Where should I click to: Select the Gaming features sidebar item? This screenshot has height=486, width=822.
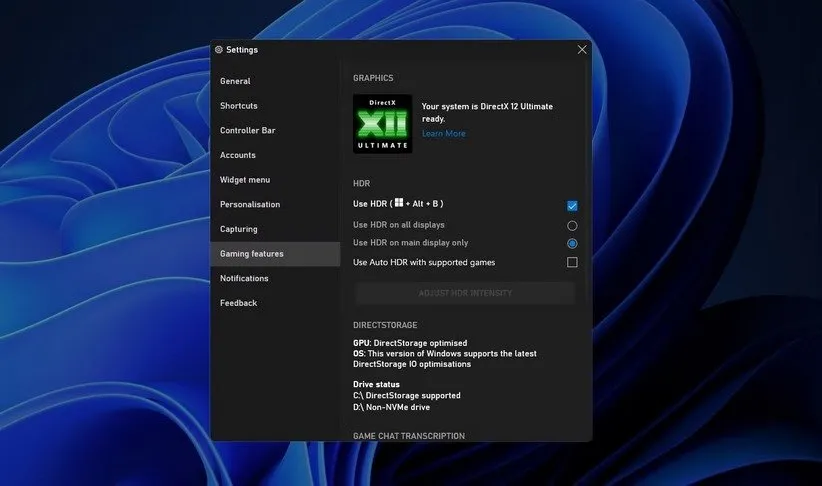click(x=252, y=254)
